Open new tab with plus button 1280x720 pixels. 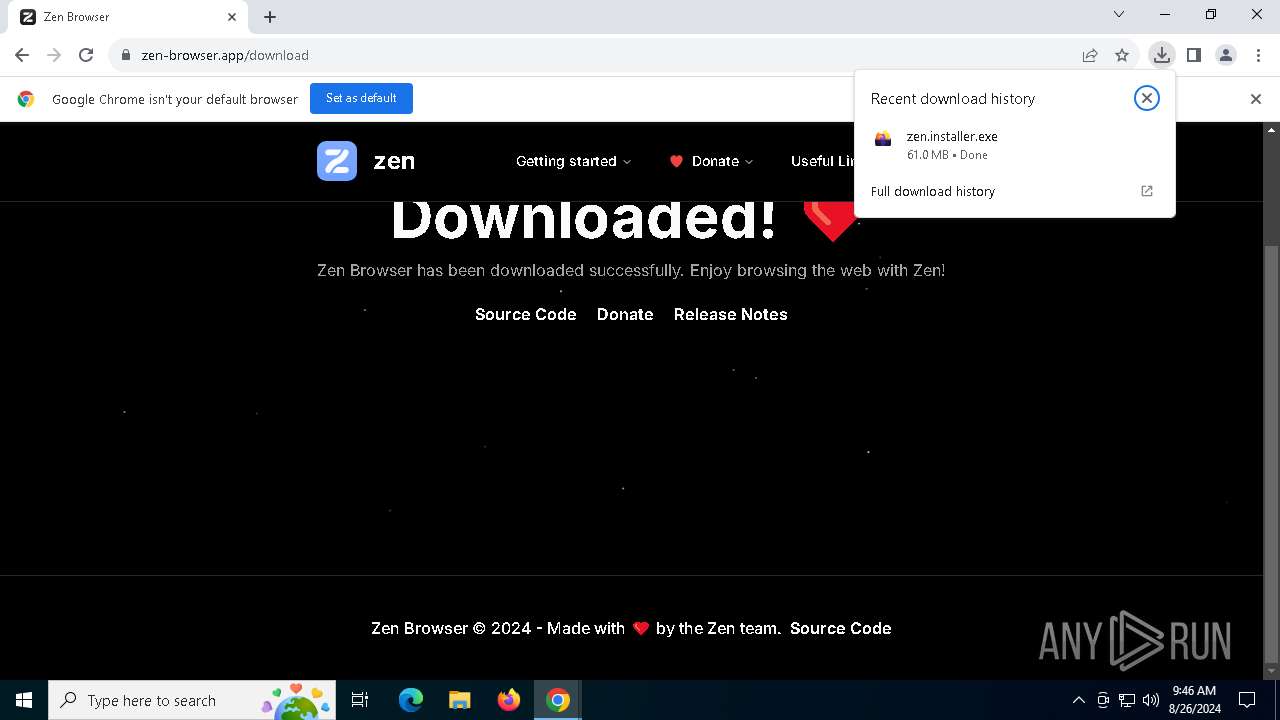(270, 17)
